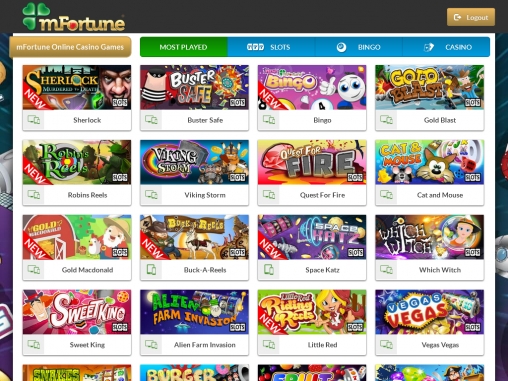Image resolution: width=508 pixels, height=381 pixels.
Task: Open the Cat and Mouse game thumbnail
Action: pos(429,162)
